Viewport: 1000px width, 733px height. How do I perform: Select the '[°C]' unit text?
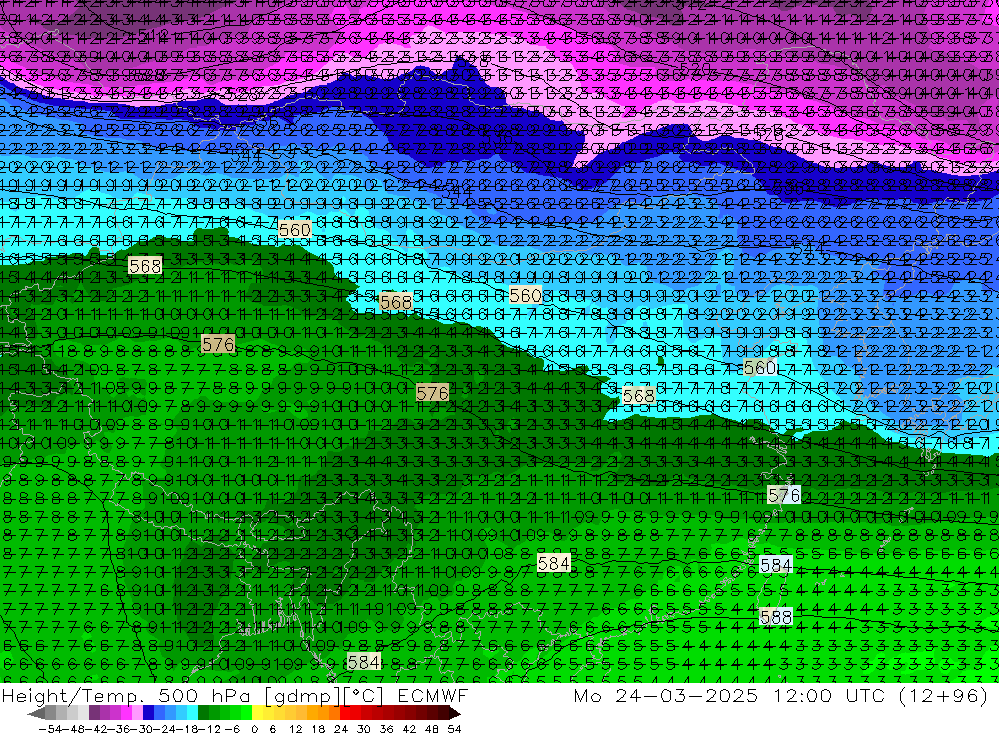coord(364,696)
